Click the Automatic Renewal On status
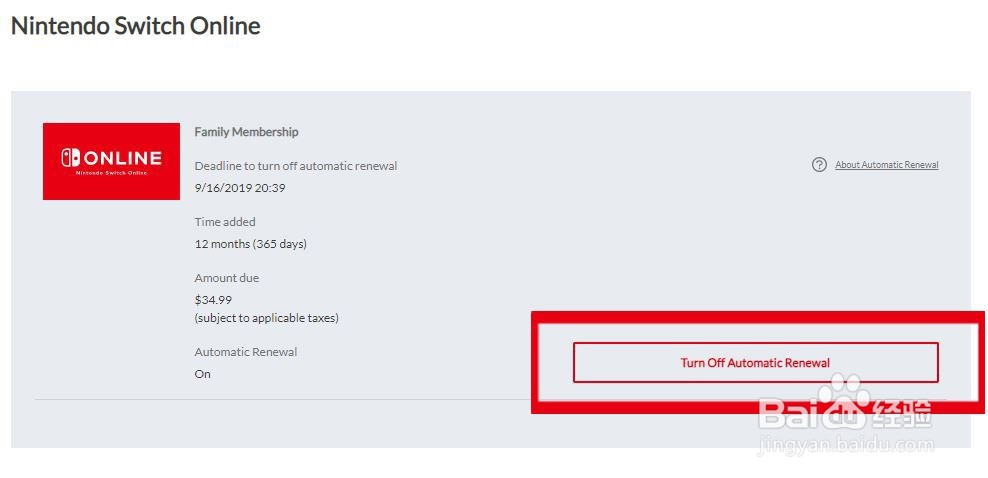Image resolution: width=988 pixels, height=478 pixels. tap(202, 374)
